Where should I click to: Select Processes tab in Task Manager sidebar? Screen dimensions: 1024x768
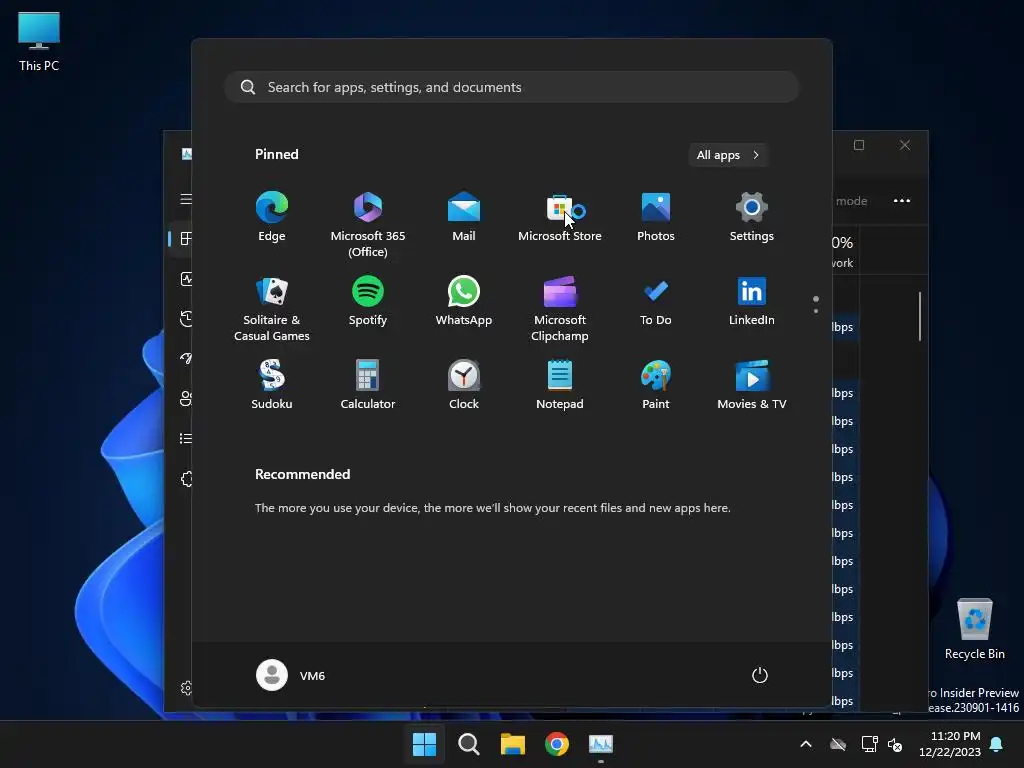(186, 239)
